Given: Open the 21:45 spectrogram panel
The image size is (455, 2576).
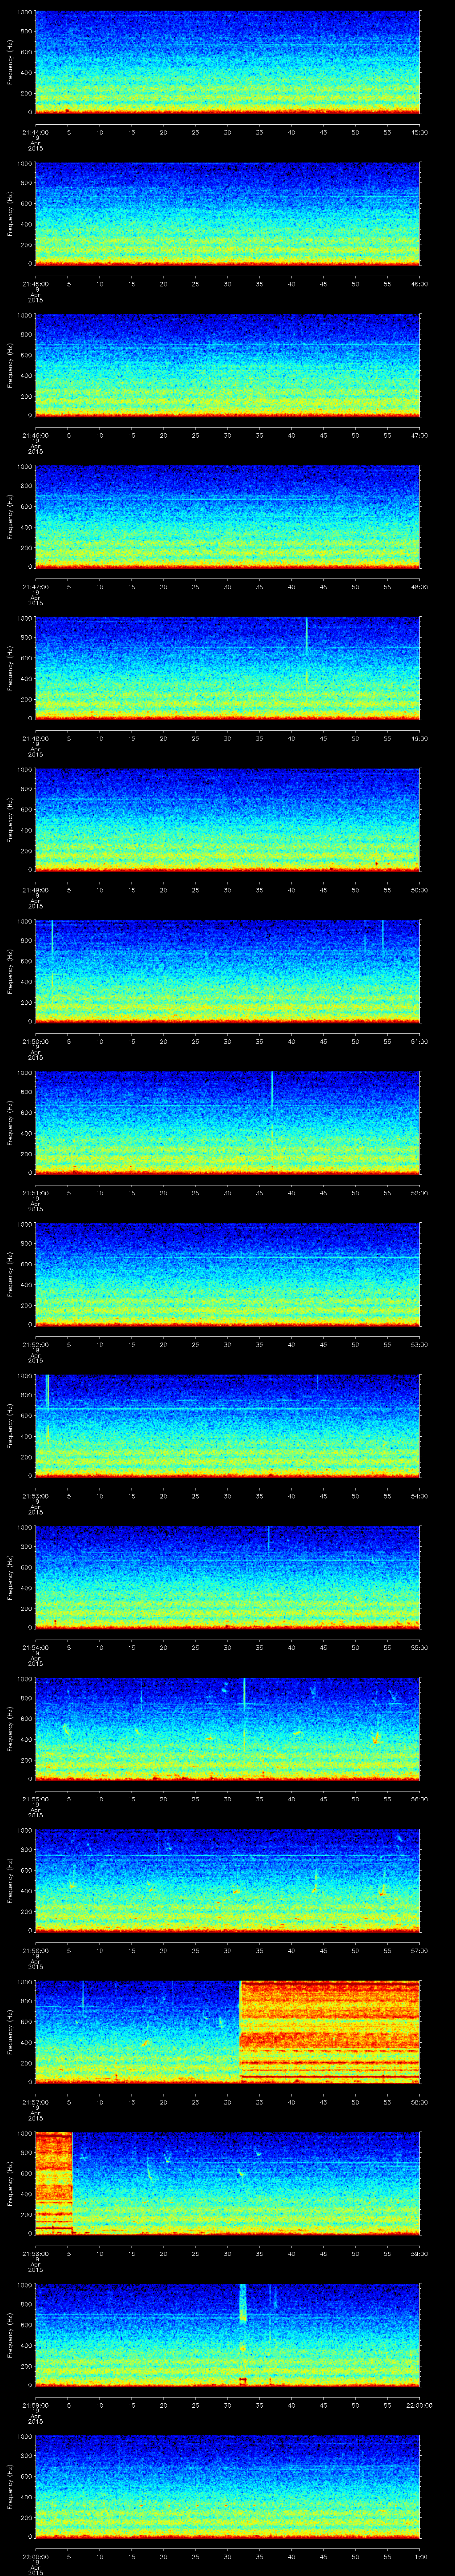Looking at the screenshot, I should click(x=227, y=213).
